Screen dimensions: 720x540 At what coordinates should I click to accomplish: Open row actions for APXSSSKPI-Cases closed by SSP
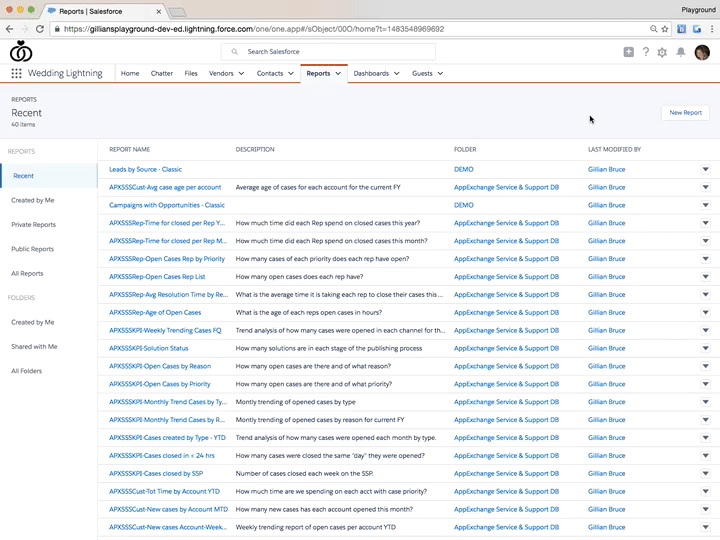pyautogui.click(x=705, y=473)
